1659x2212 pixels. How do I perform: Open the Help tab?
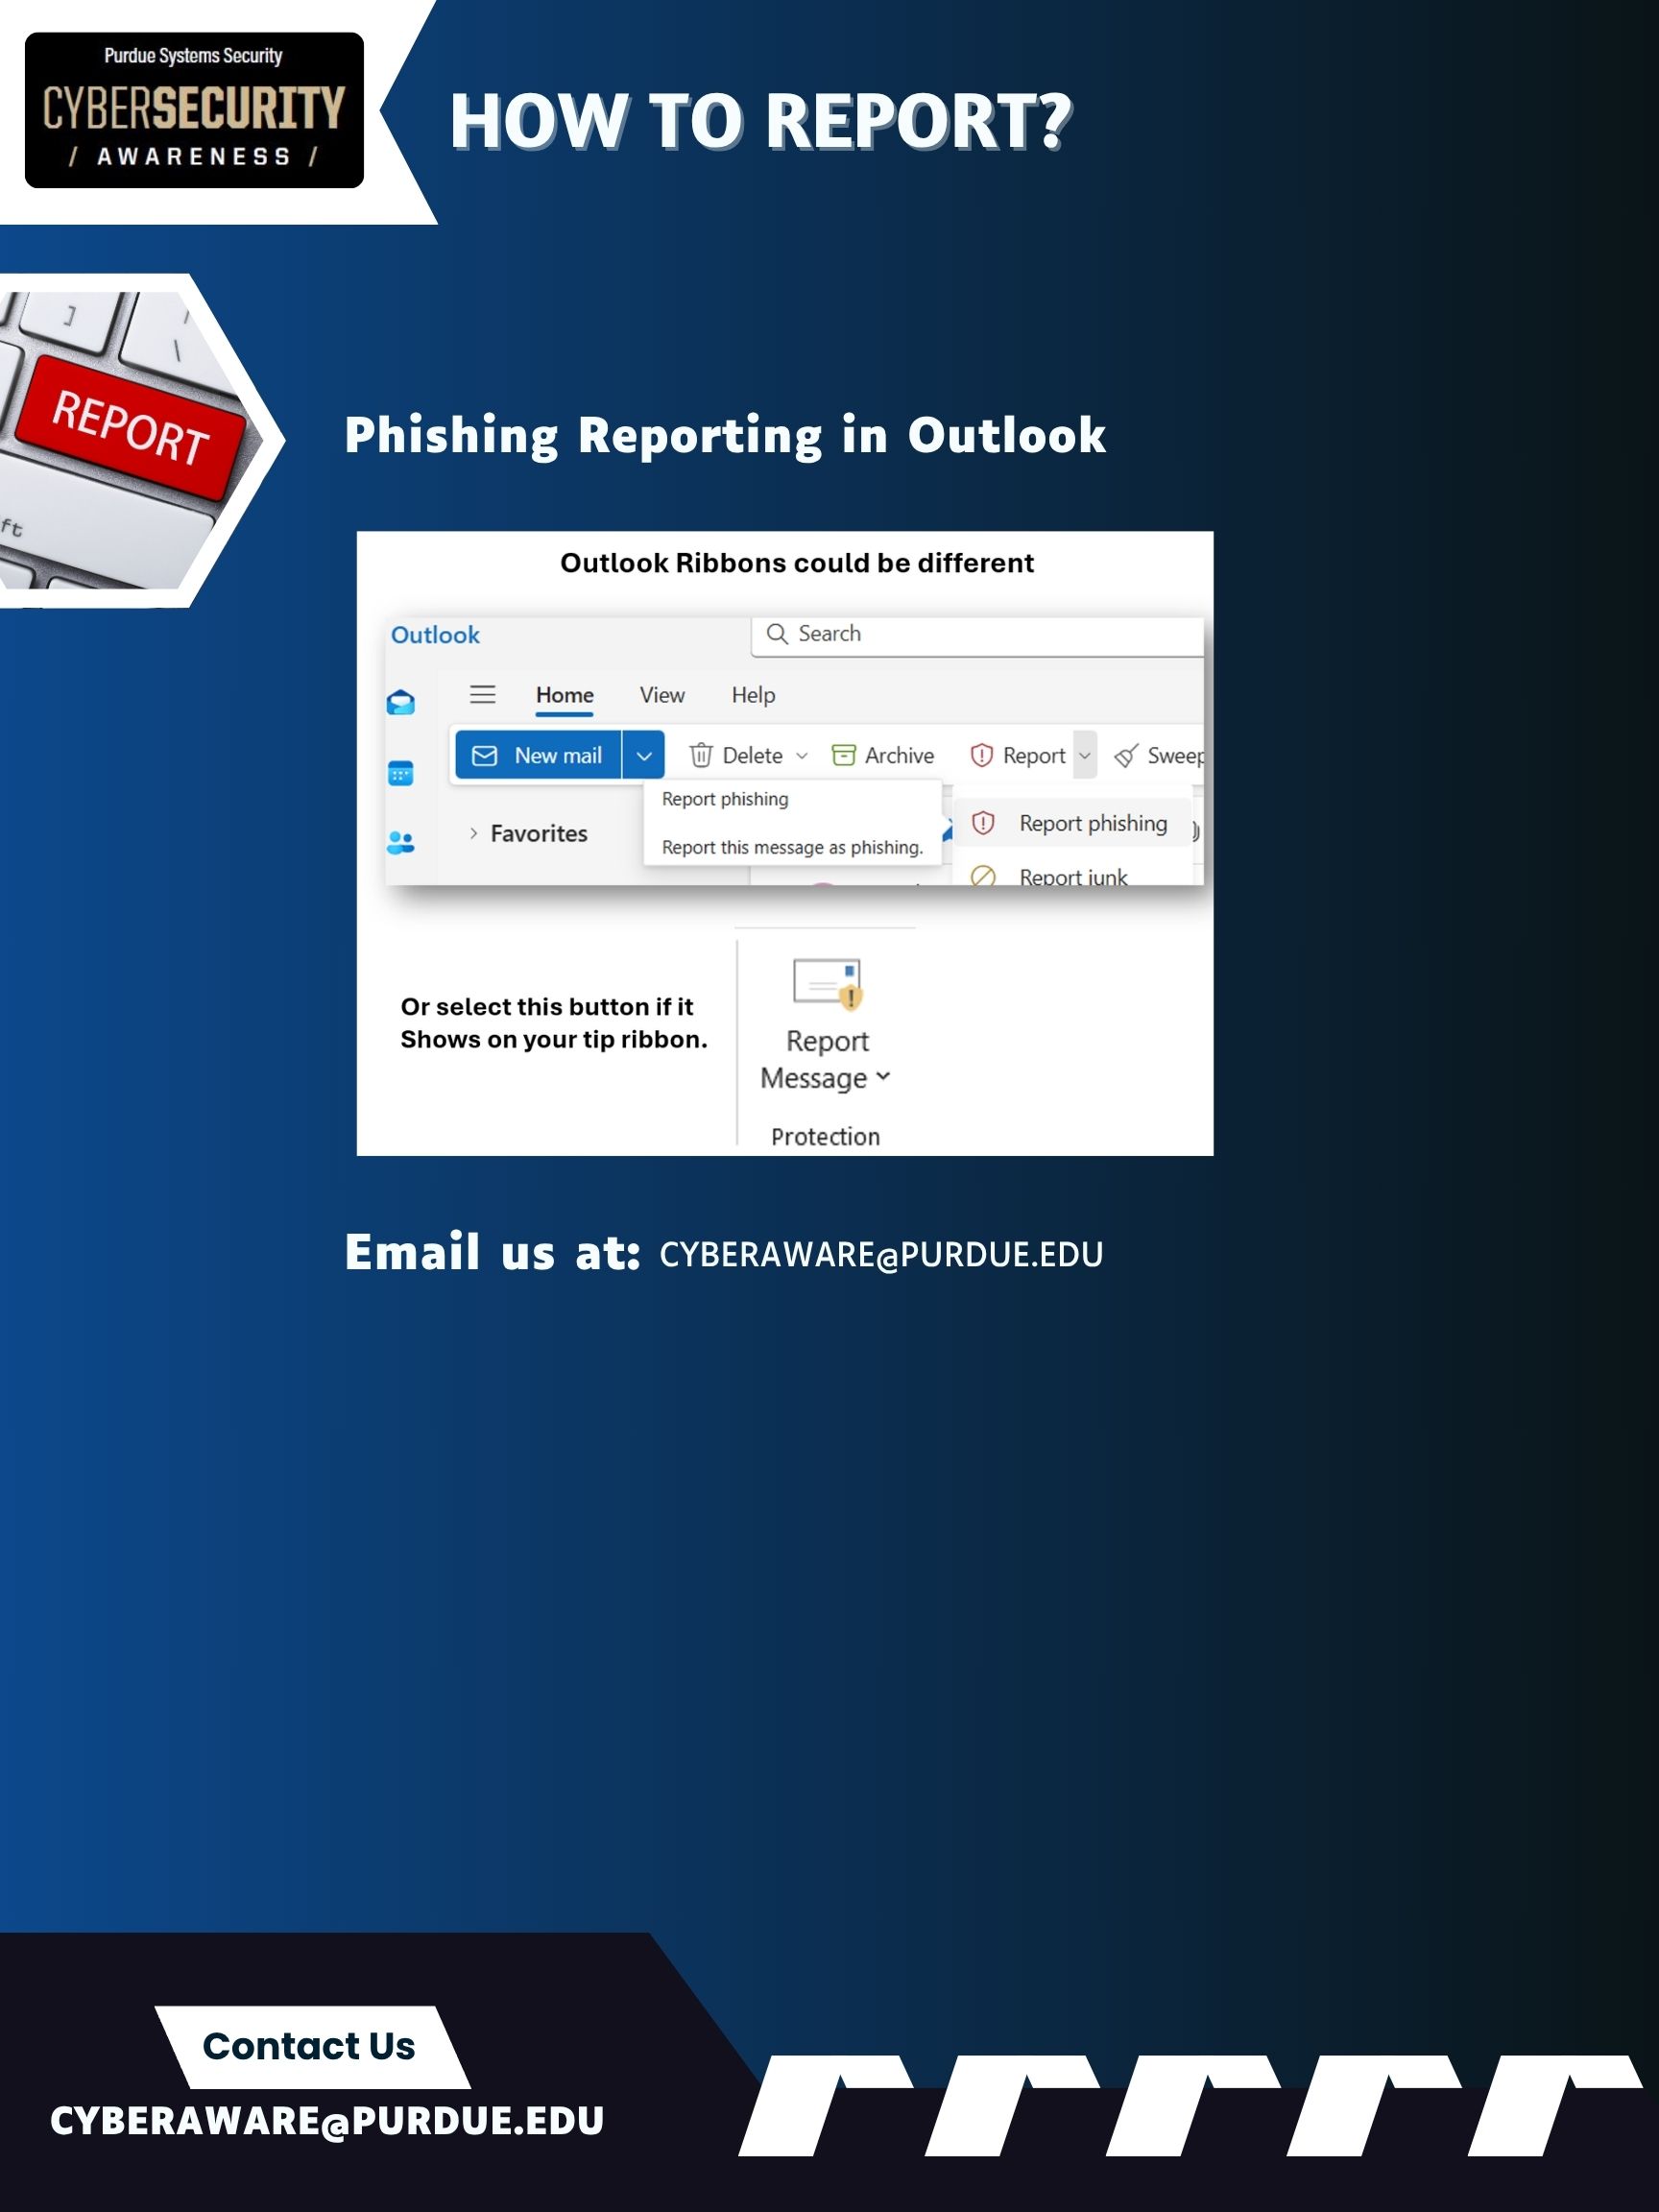pos(753,695)
